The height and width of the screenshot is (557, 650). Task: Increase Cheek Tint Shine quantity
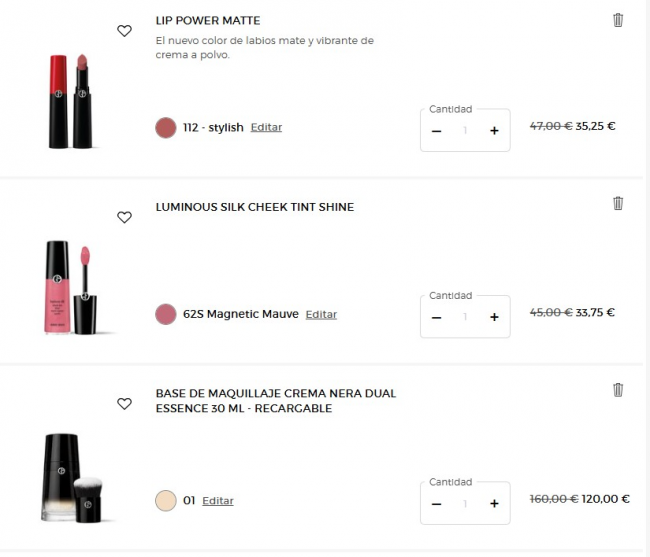[x=494, y=317]
